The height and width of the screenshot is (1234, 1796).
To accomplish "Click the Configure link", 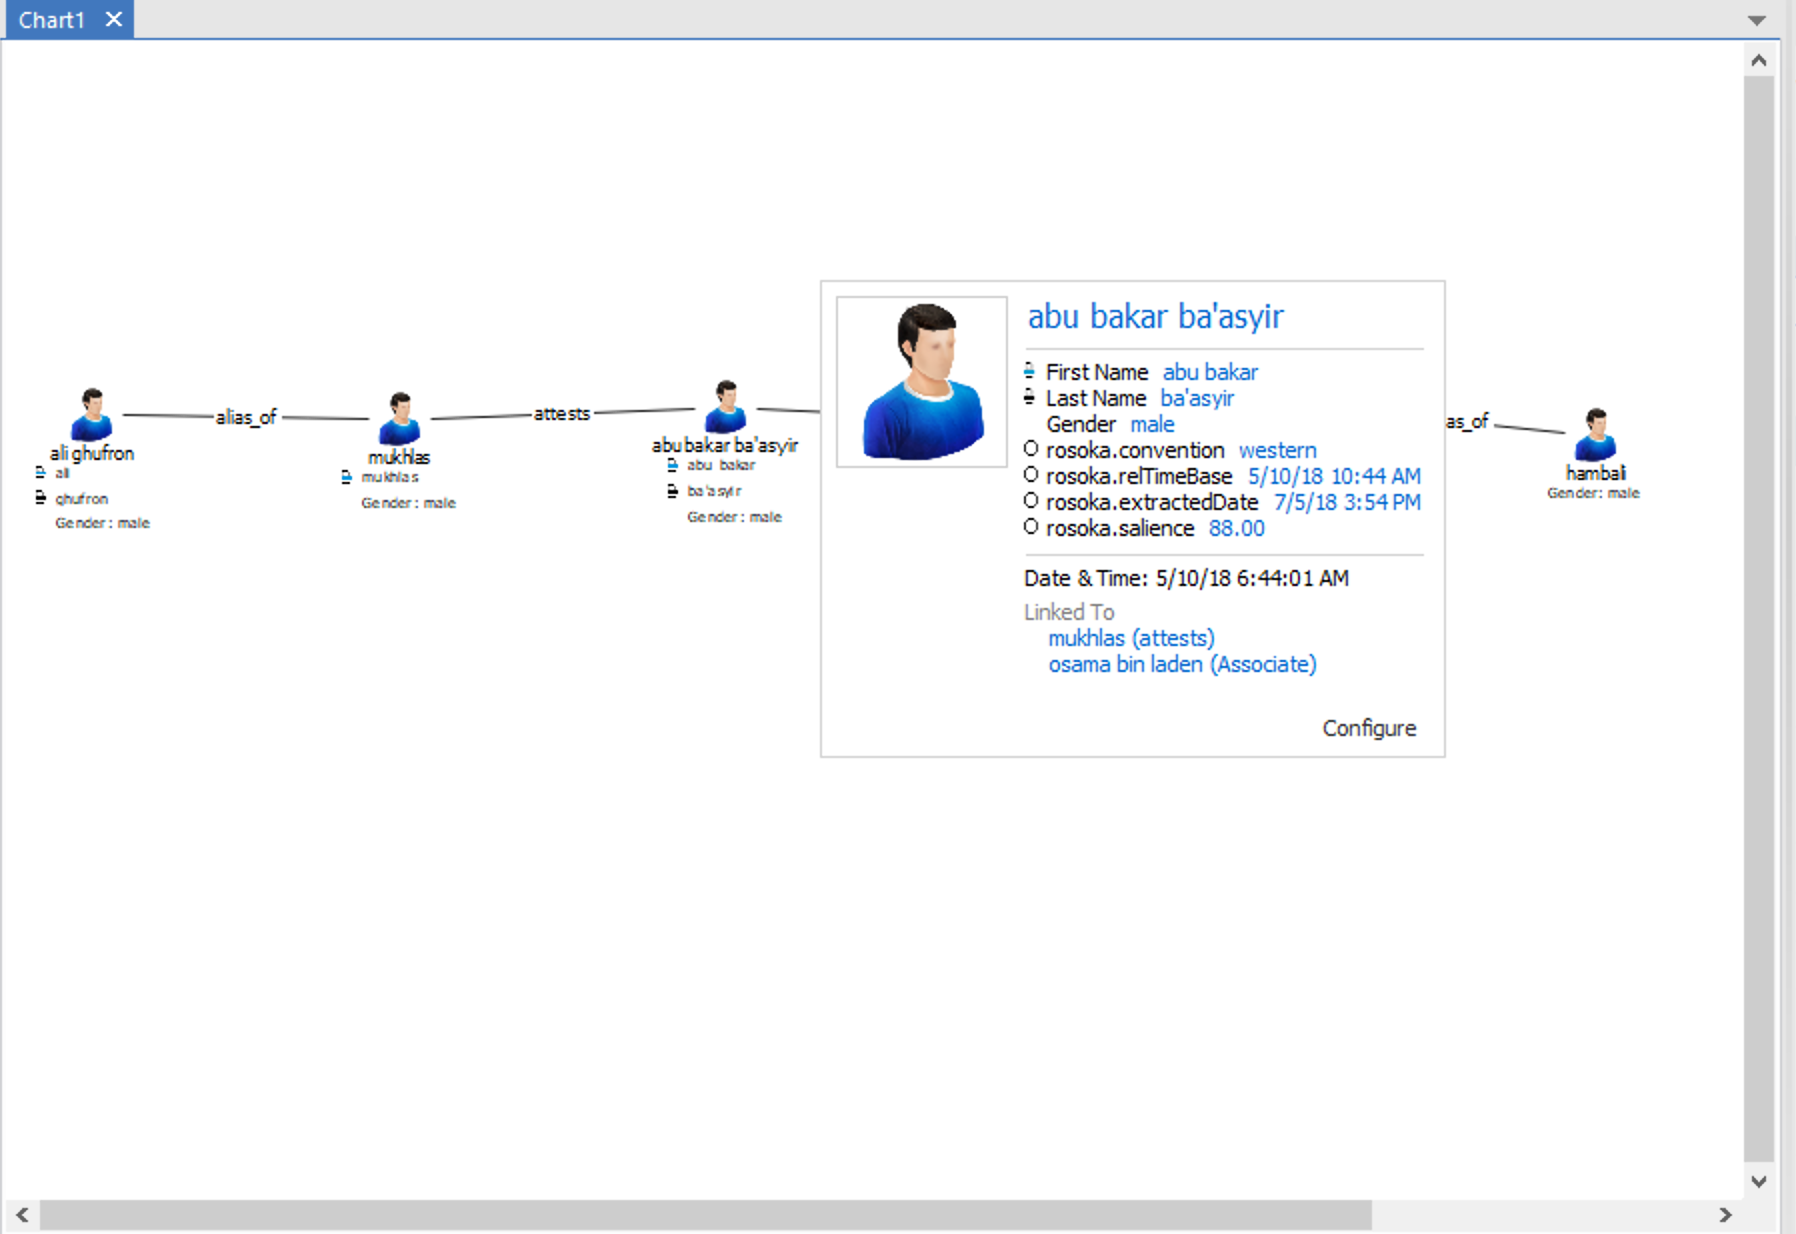I will [1370, 728].
